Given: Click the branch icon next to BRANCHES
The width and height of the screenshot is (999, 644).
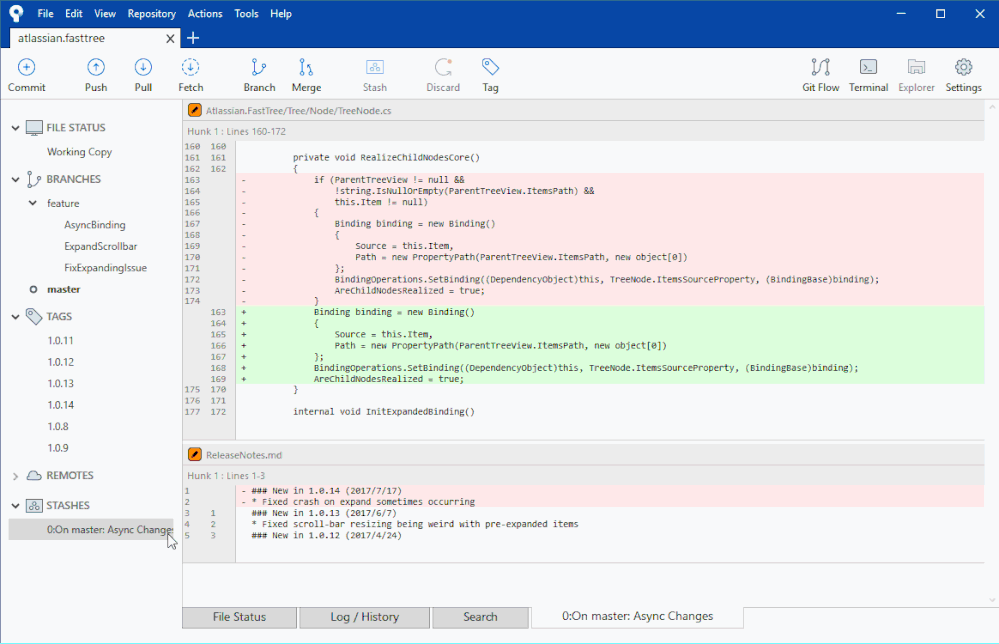Looking at the screenshot, I should (34, 180).
